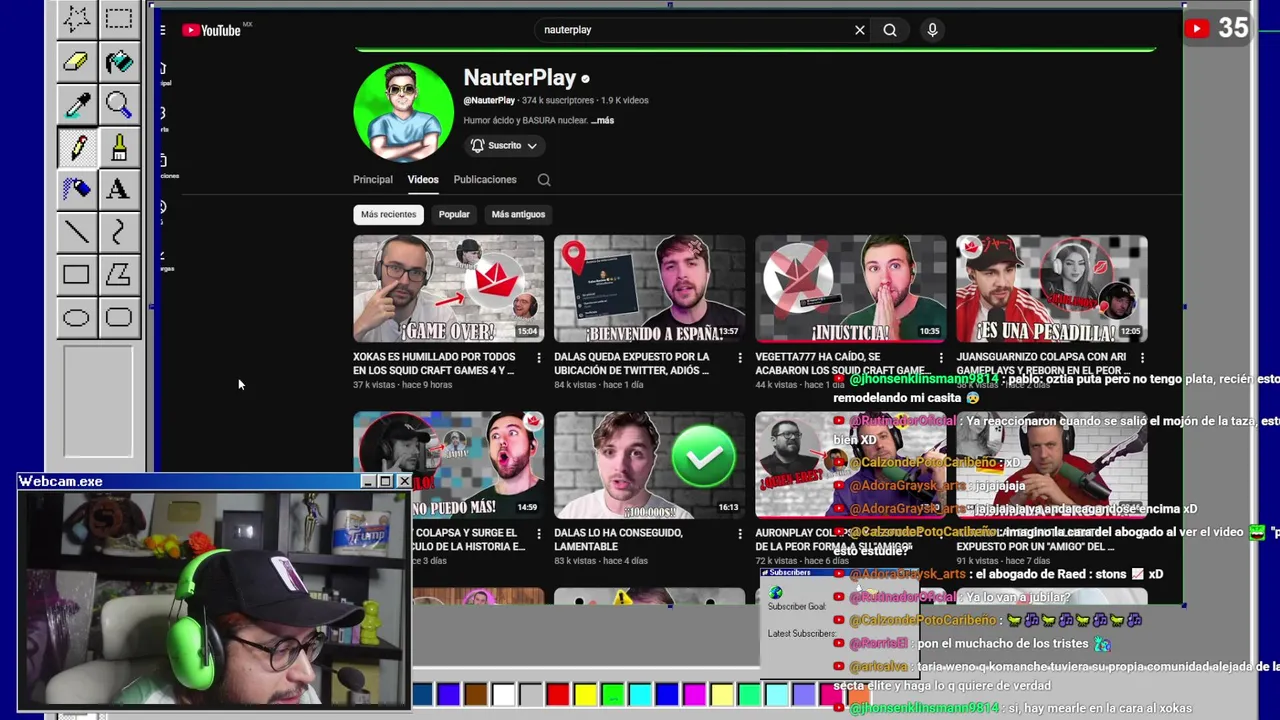Select the Más recientes sort chip
This screenshot has height=720, width=1280.
388,214
